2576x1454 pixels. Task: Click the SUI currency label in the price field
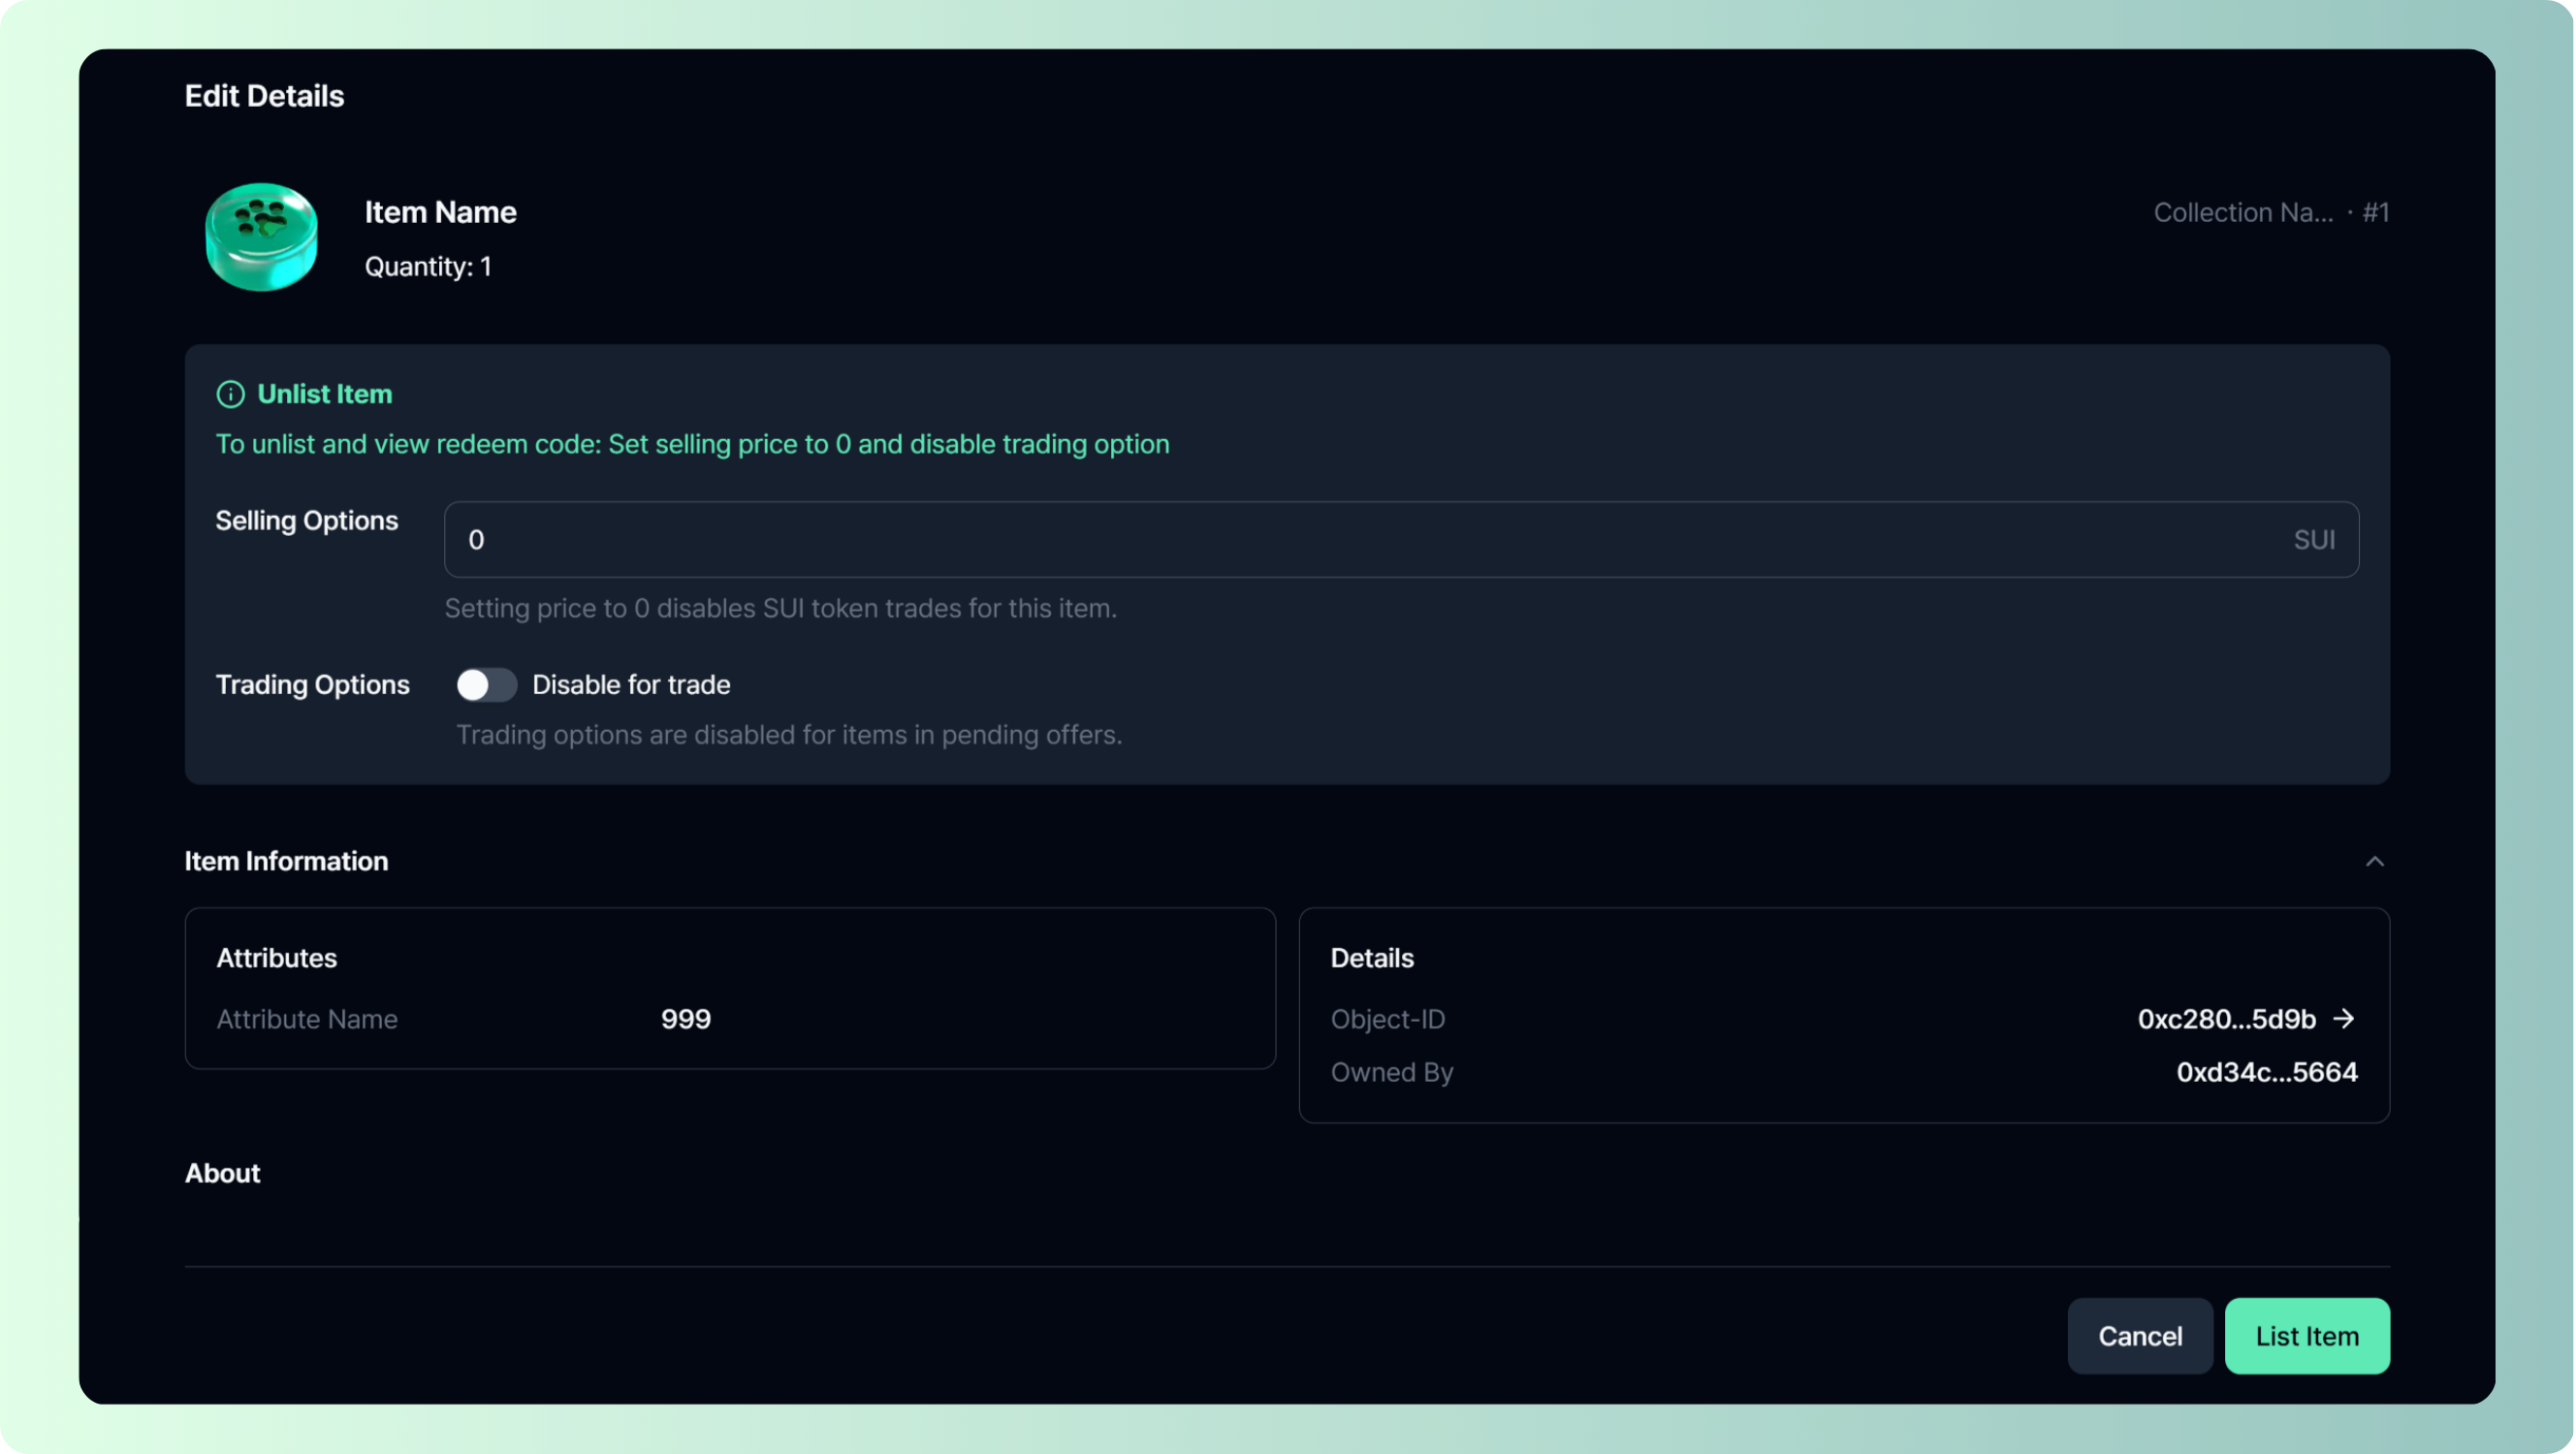(2313, 540)
